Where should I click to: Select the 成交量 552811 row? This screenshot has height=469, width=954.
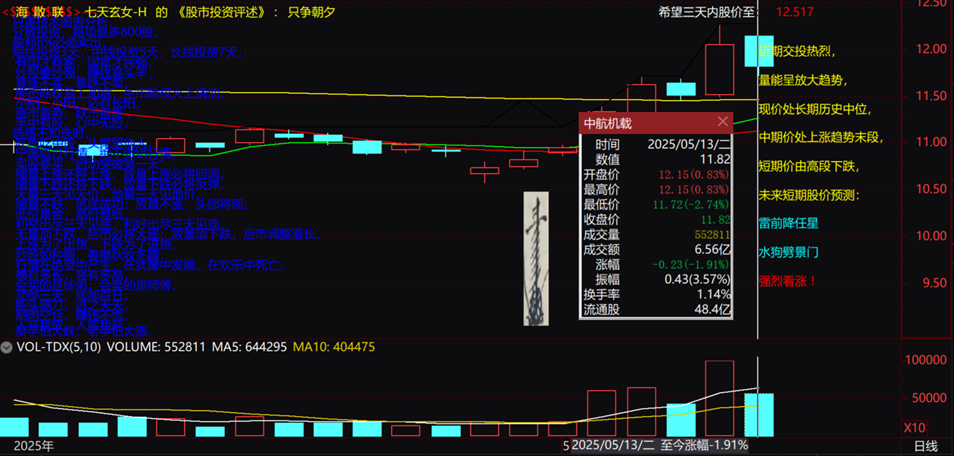coord(656,234)
